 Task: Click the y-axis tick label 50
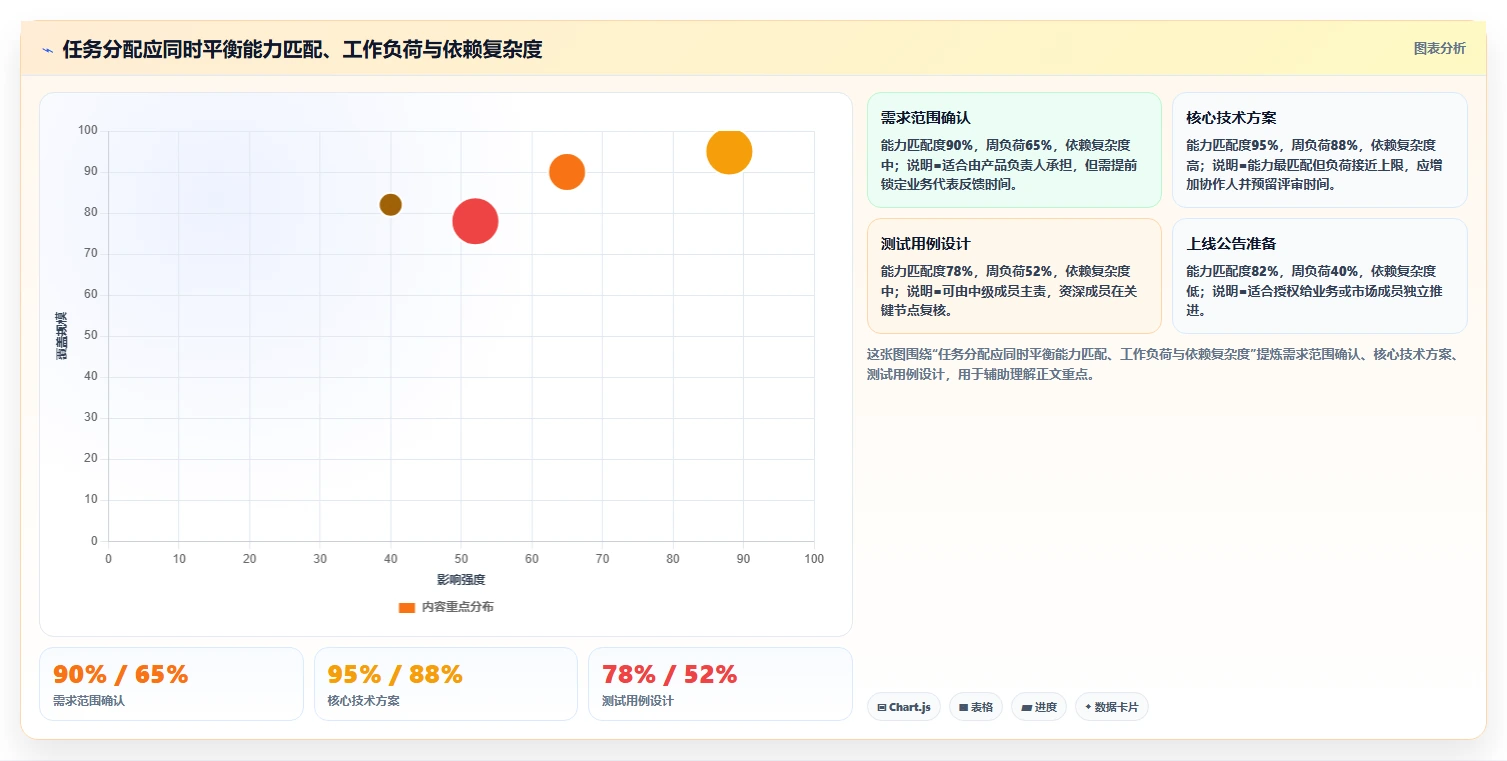(x=91, y=336)
